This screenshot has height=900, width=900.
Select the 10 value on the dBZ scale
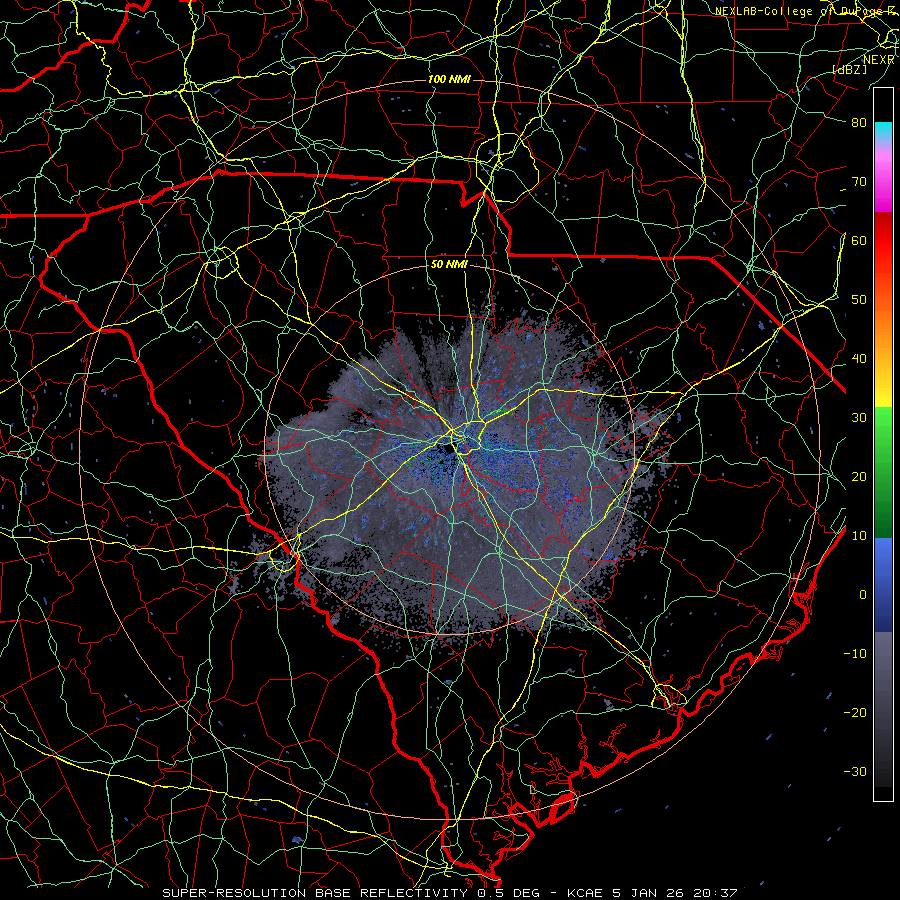coord(859,536)
